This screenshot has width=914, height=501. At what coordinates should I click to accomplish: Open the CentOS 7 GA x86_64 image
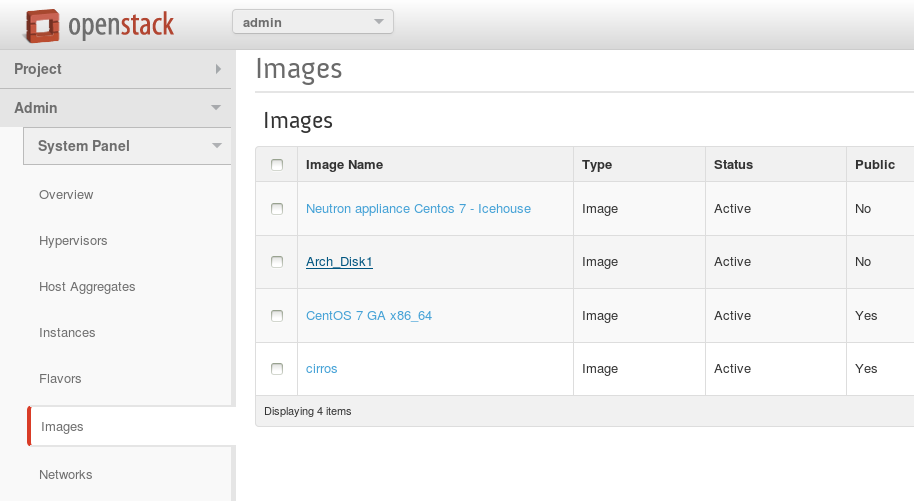369,316
